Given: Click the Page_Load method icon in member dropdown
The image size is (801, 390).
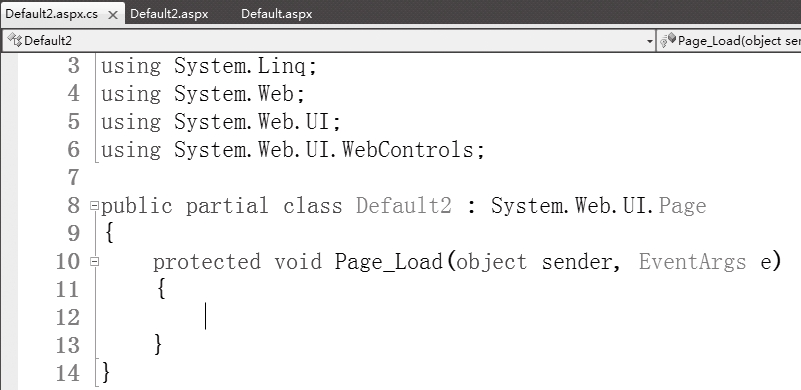Looking at the screenshot, I should (x=668, y=40).
